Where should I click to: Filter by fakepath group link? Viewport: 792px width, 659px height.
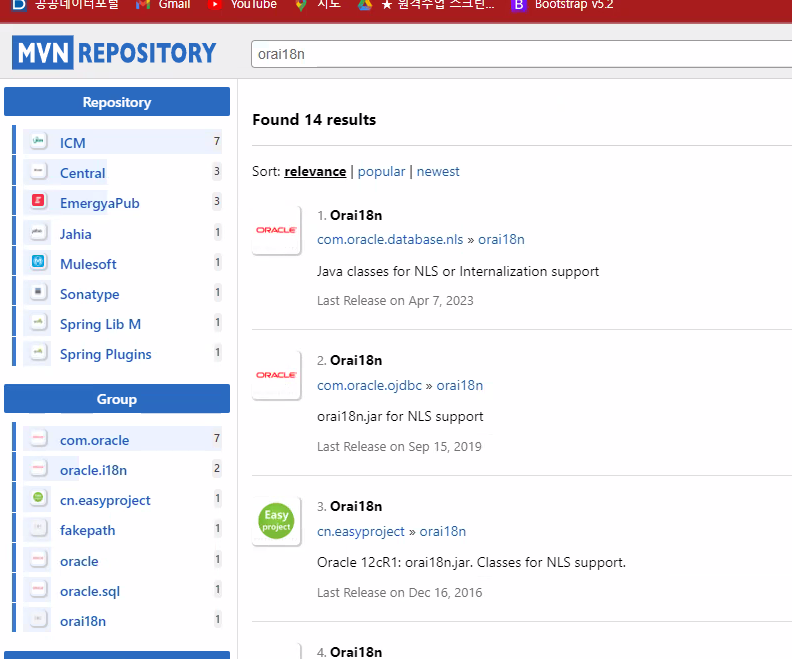(x=87, y=531)
